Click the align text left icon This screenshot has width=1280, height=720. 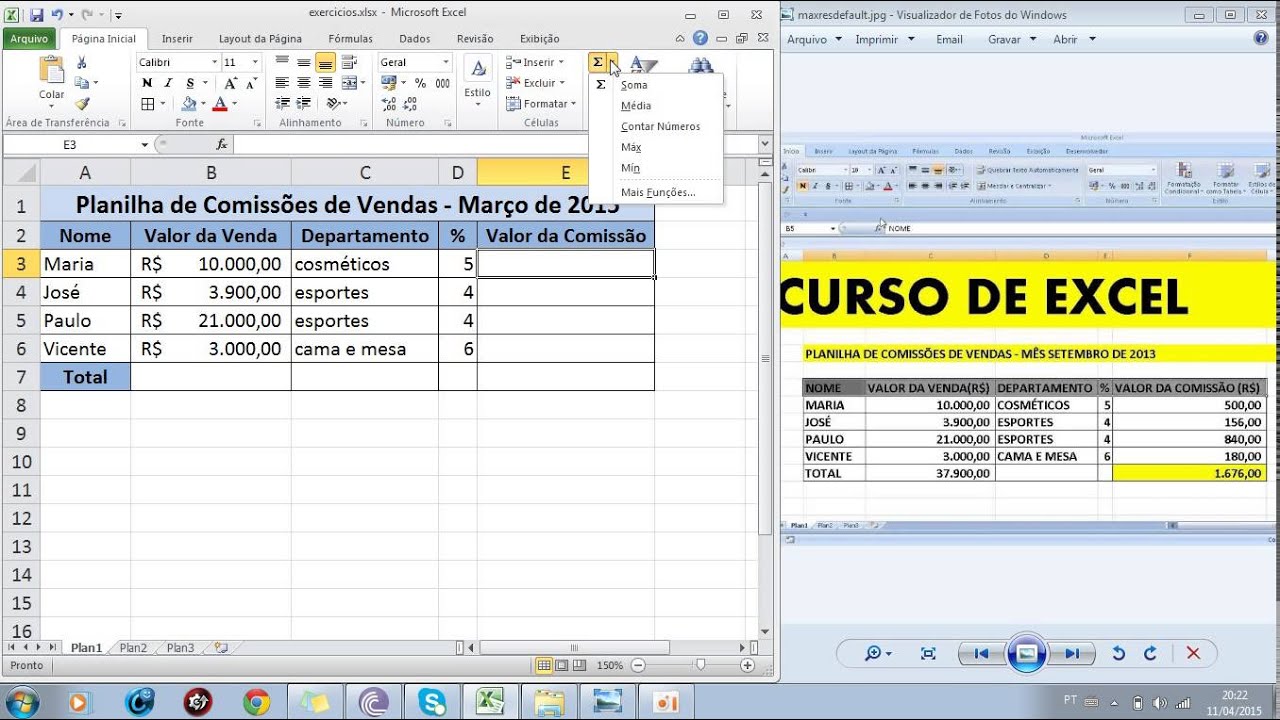[x=282, y=83]
